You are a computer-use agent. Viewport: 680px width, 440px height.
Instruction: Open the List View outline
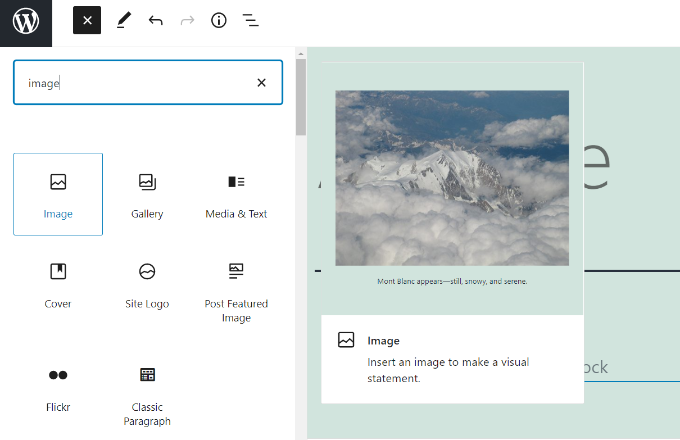(250, 21)
